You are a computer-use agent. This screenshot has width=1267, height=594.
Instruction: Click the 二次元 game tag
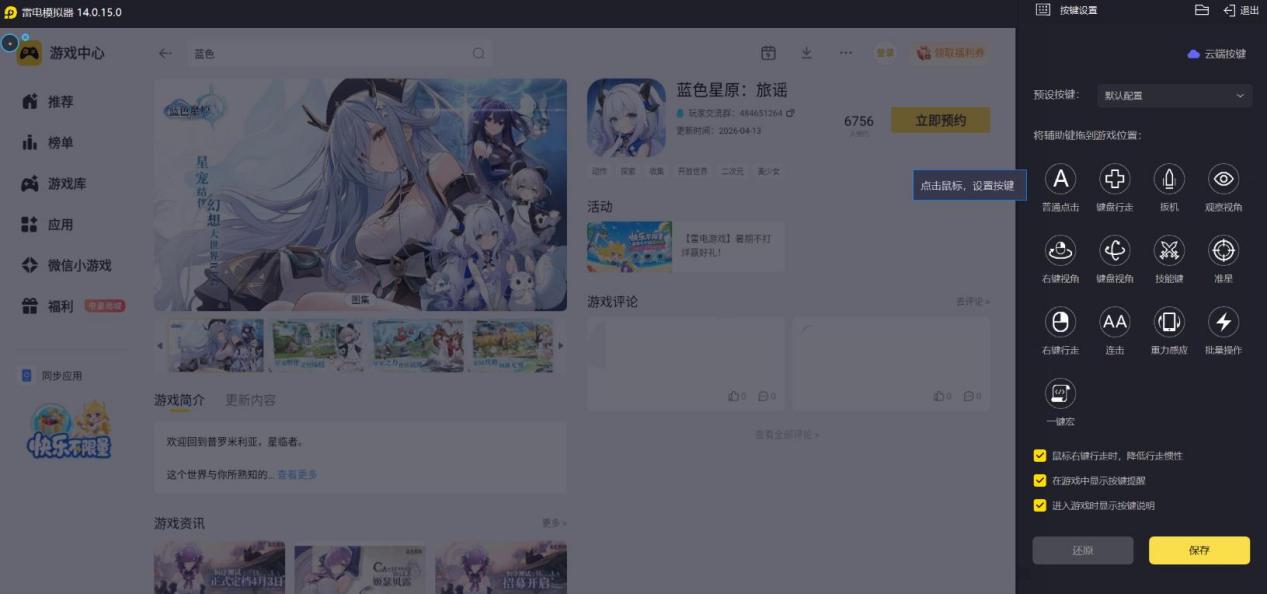point(733,171)
